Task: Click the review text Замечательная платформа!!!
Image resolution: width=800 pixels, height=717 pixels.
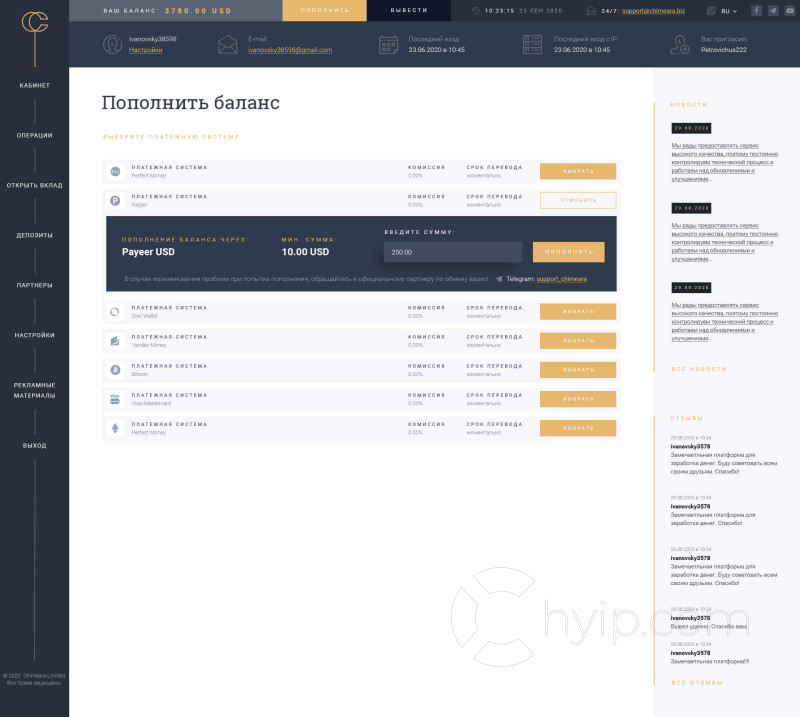Action: [x=710, y=661]
